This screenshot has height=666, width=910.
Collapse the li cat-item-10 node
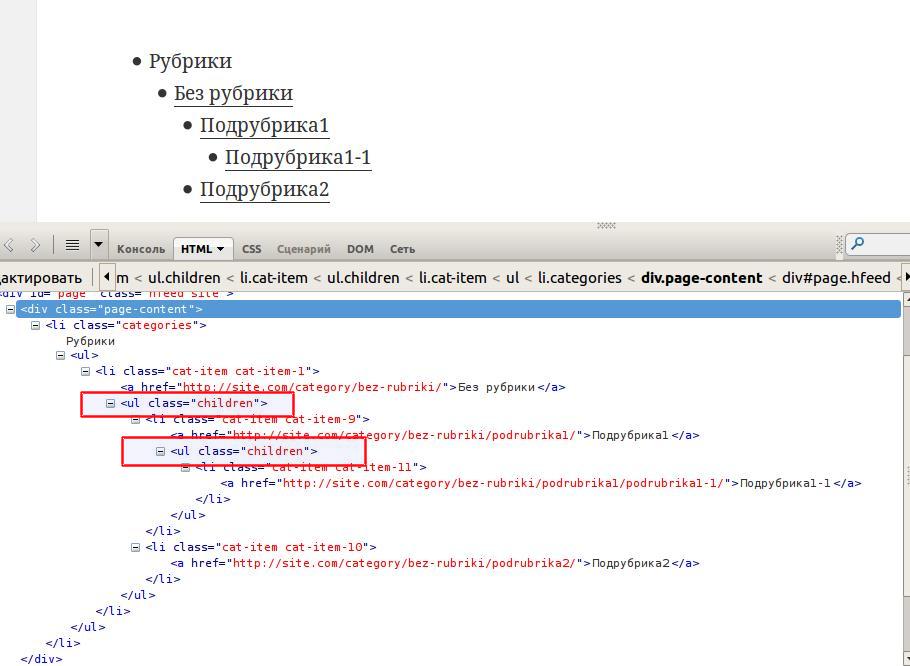(135, 547)
